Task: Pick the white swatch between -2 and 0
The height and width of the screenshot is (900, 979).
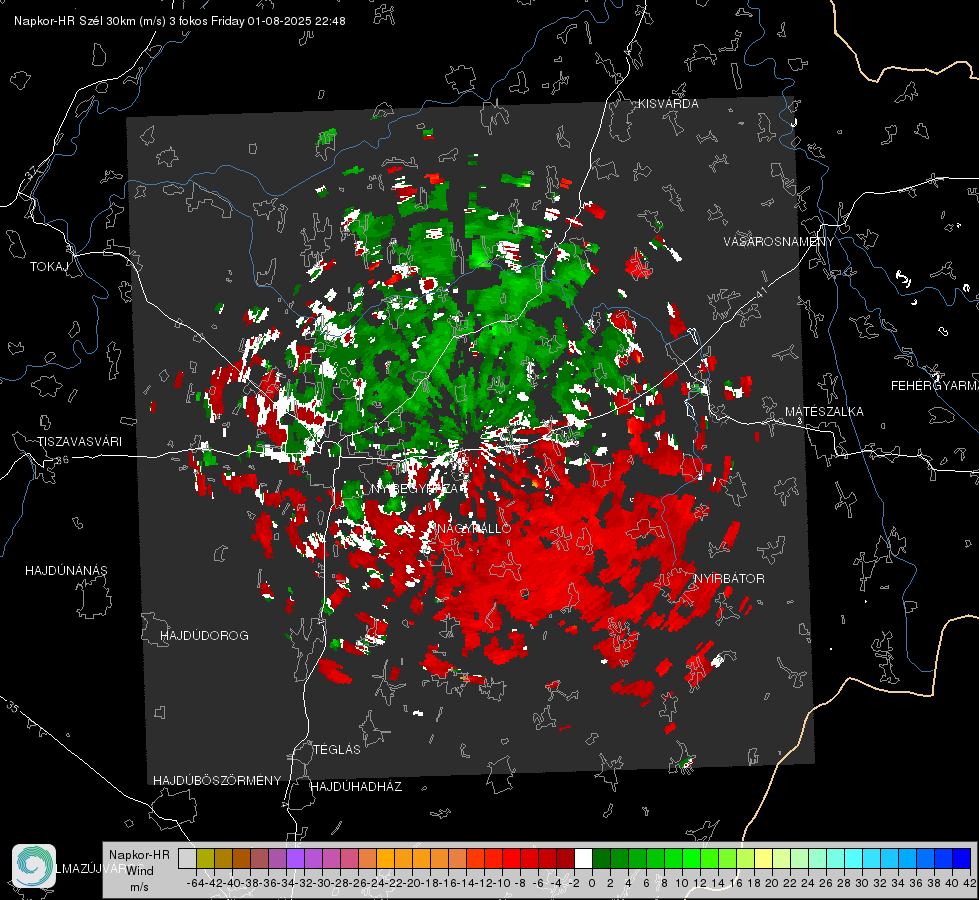Action: 583,858
